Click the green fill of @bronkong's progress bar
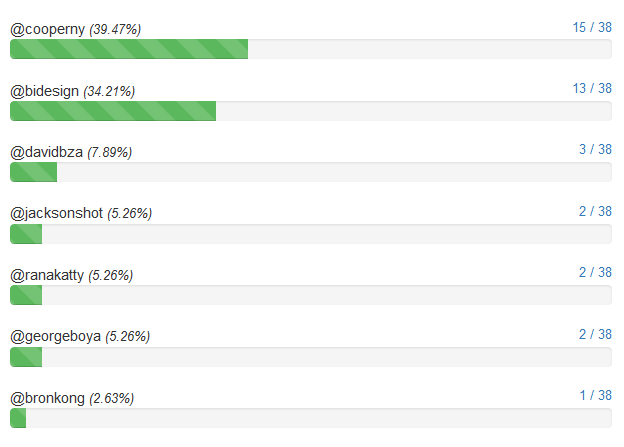Image resolution: width=624 pixels, height=447 pixels. tap(18, 418)
